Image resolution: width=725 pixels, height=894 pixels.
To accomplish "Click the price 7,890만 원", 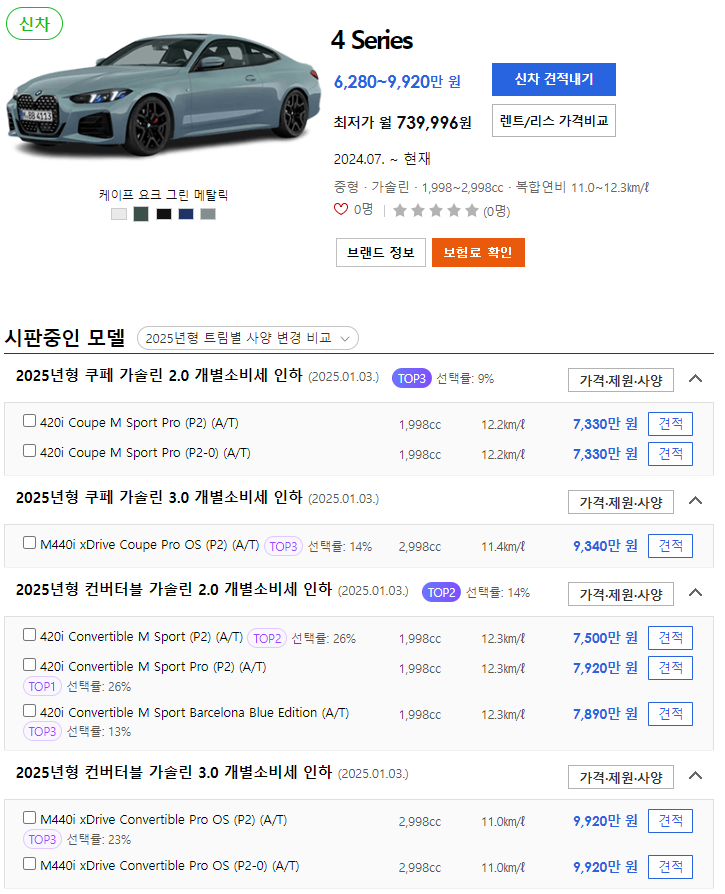I will pos(605,714).
